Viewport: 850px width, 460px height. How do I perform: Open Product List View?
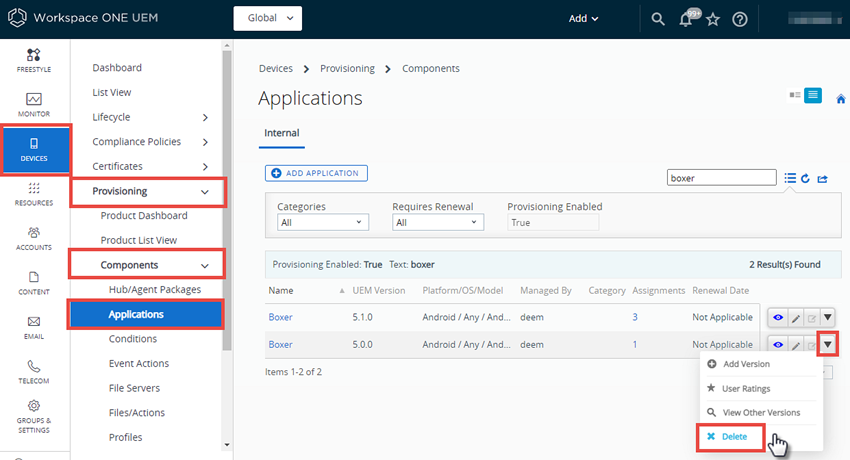139,240
